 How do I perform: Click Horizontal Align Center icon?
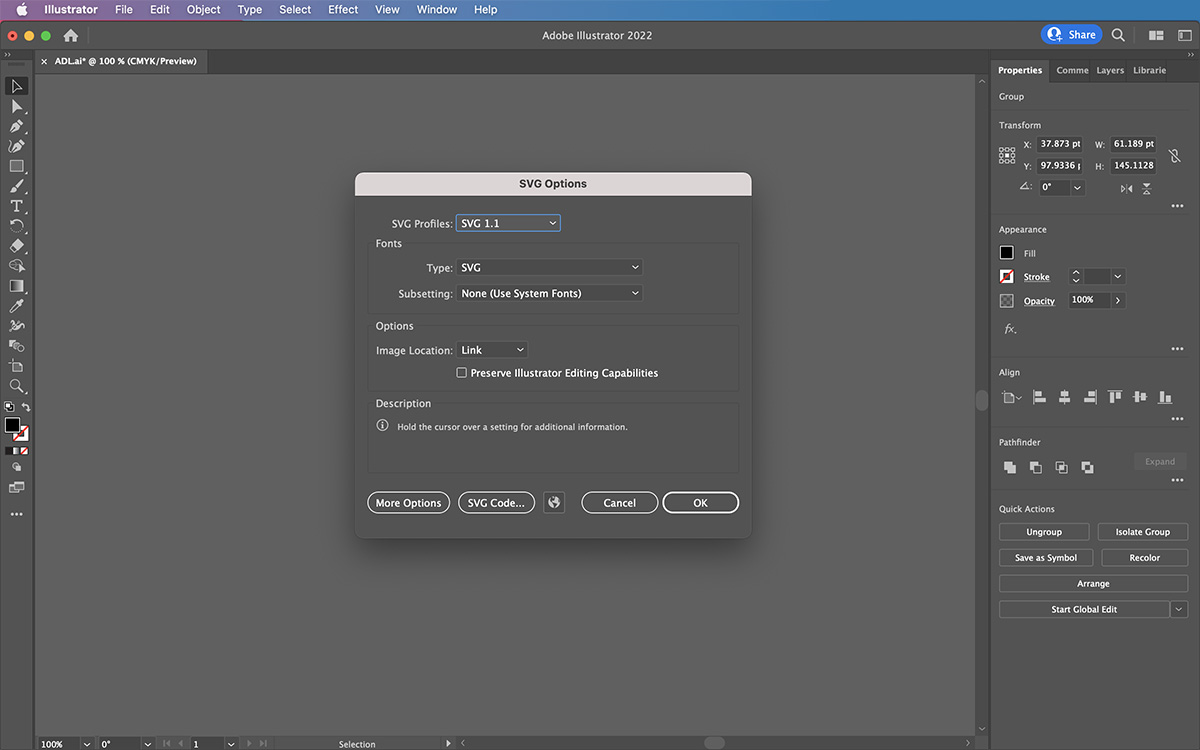1064,397
